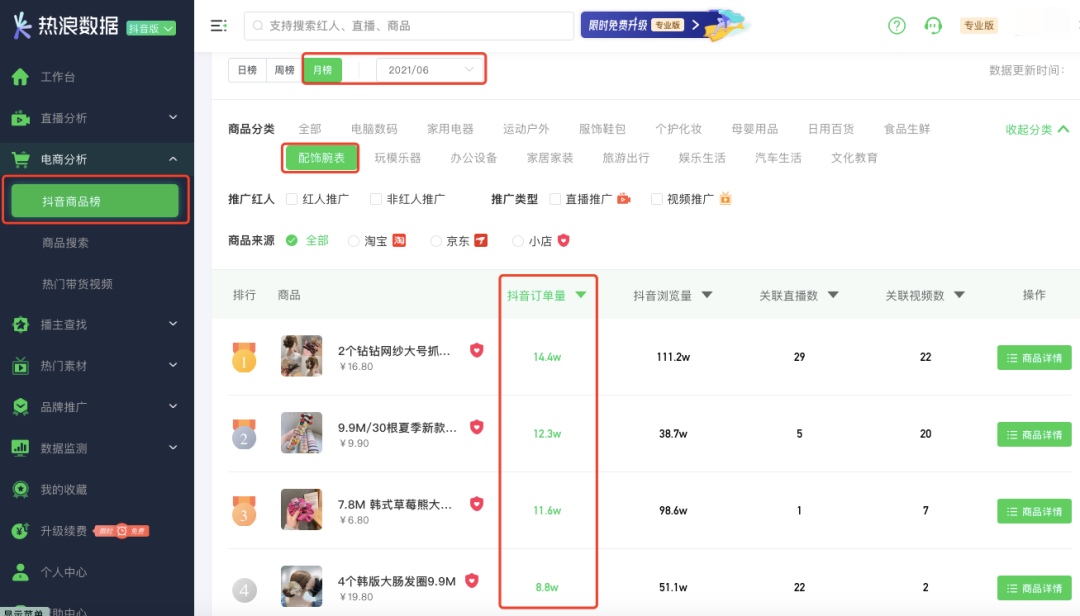Open 抖音商品榜 in sidebar
The height and width of the screenshot is (616, 1080).
click(x=95, y=201)
